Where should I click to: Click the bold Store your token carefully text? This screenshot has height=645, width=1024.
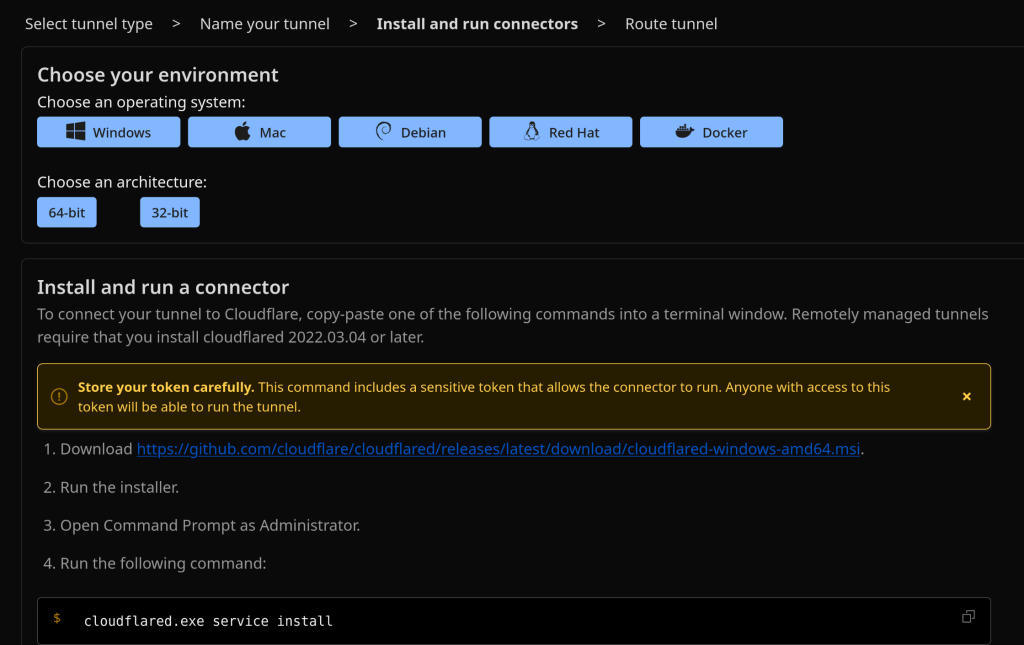tap(166, 387)
